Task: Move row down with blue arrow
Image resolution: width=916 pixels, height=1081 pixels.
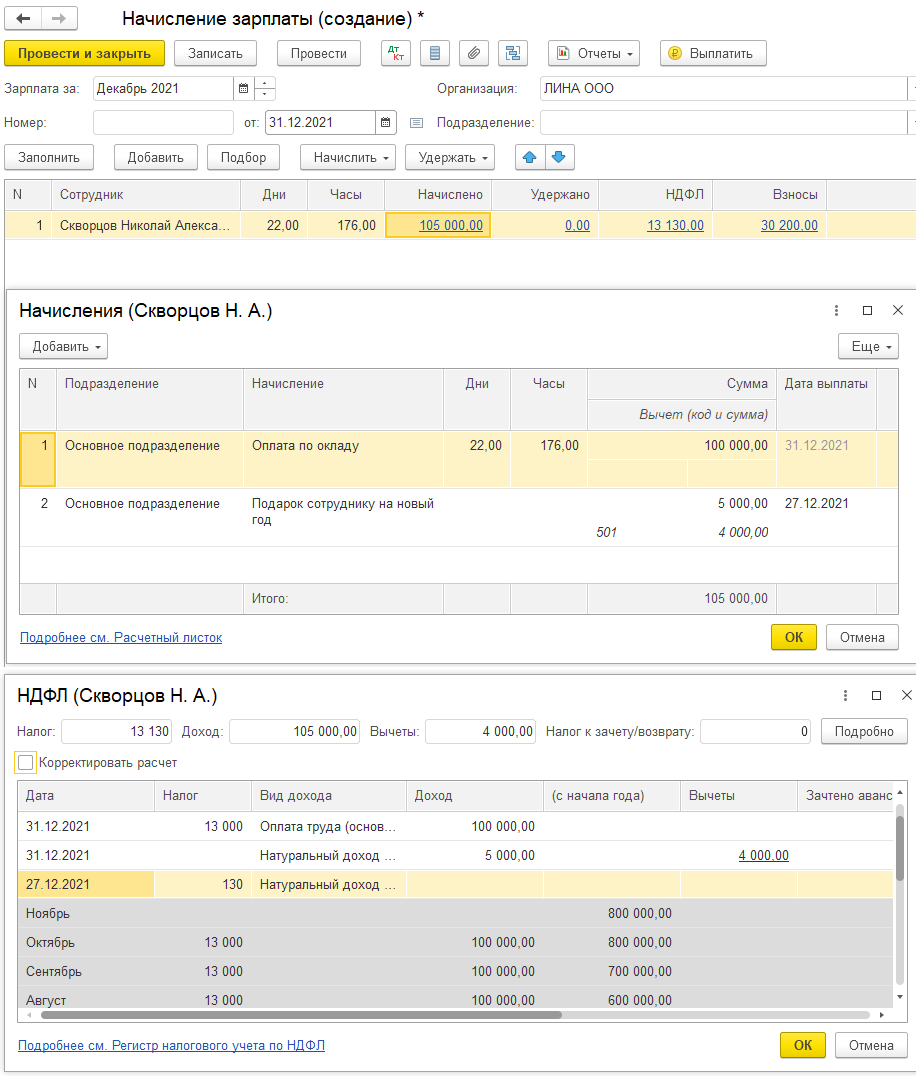Action: [559, 157]
